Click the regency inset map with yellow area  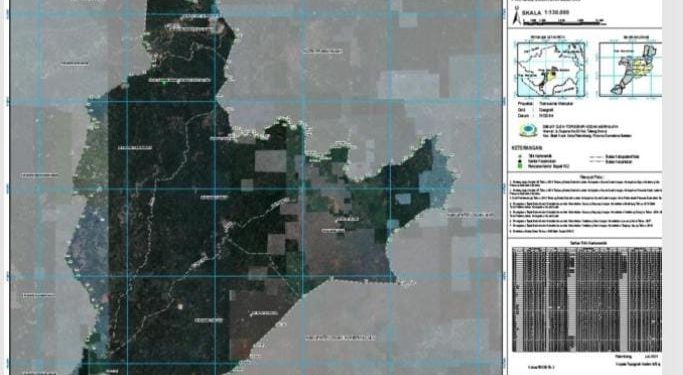tap(631, 69)
